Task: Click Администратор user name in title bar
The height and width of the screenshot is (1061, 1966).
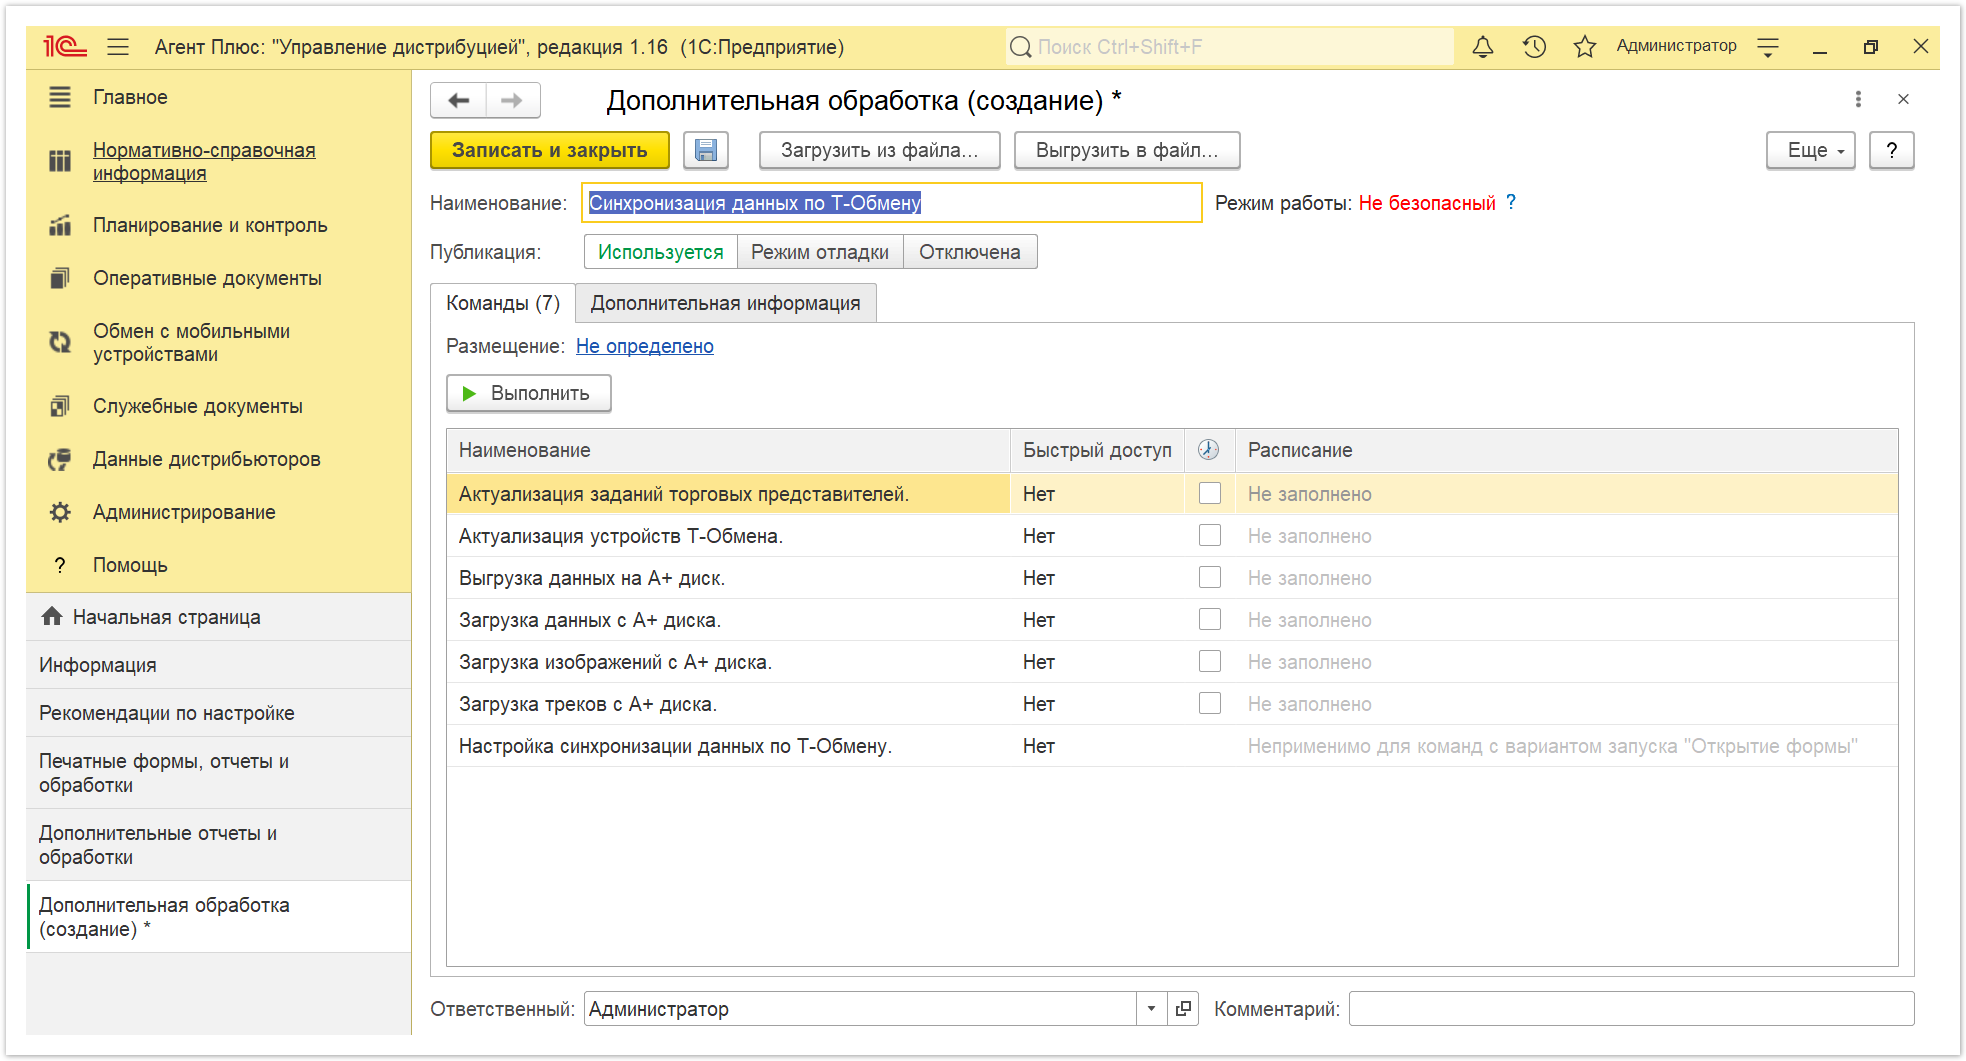Action: point(1676,46)
